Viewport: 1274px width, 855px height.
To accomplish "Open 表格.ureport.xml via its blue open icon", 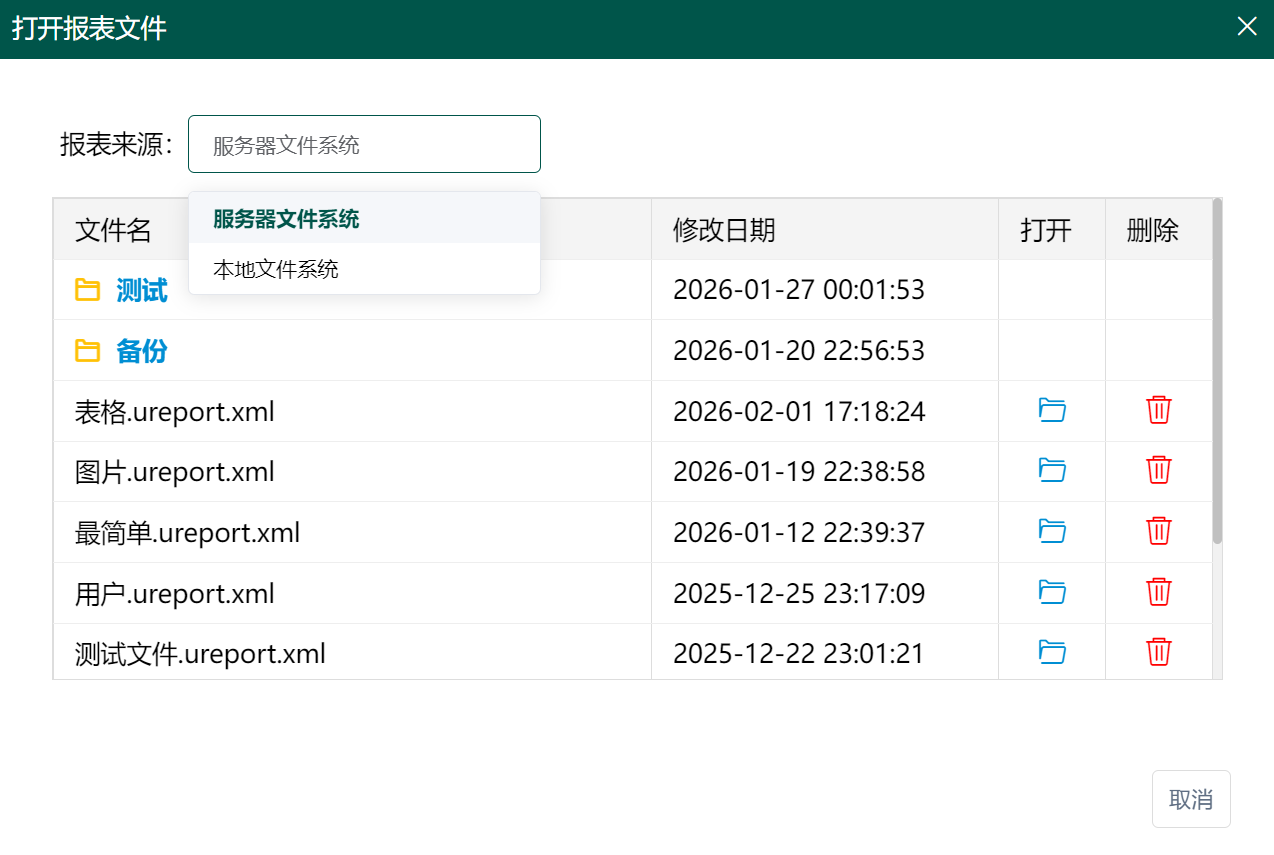I will pyautogui.click(x=1051, y=410).
